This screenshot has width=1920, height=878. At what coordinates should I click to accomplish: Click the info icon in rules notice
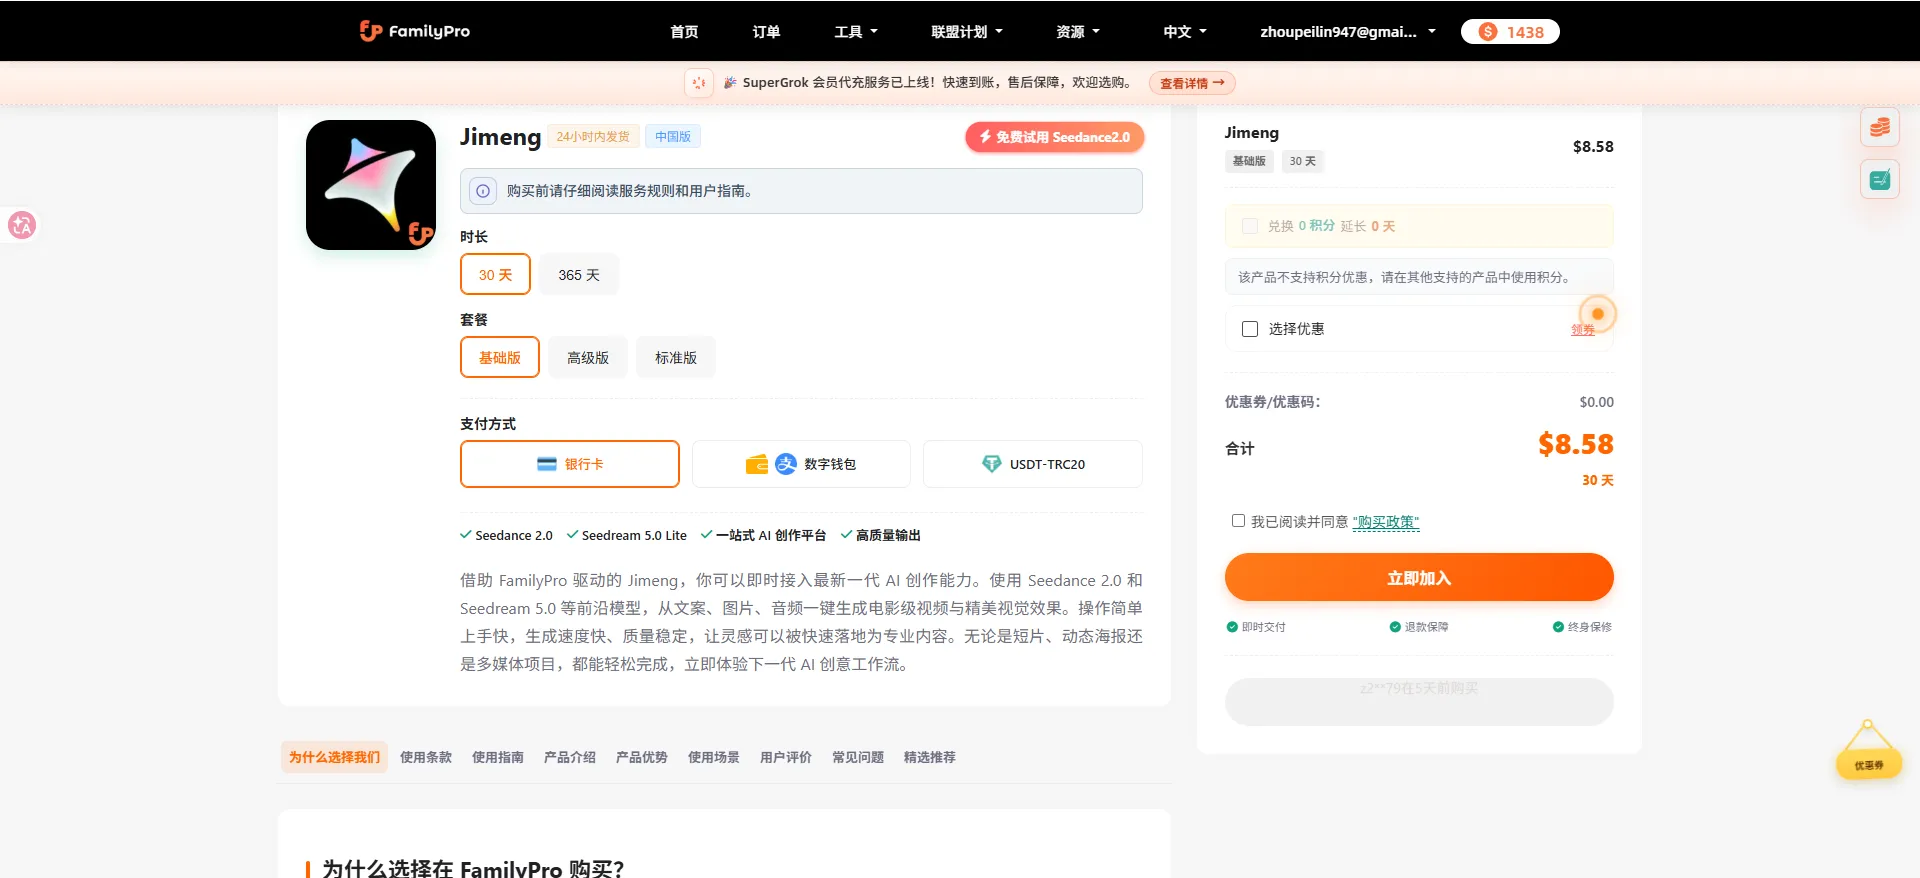(483, 191)
